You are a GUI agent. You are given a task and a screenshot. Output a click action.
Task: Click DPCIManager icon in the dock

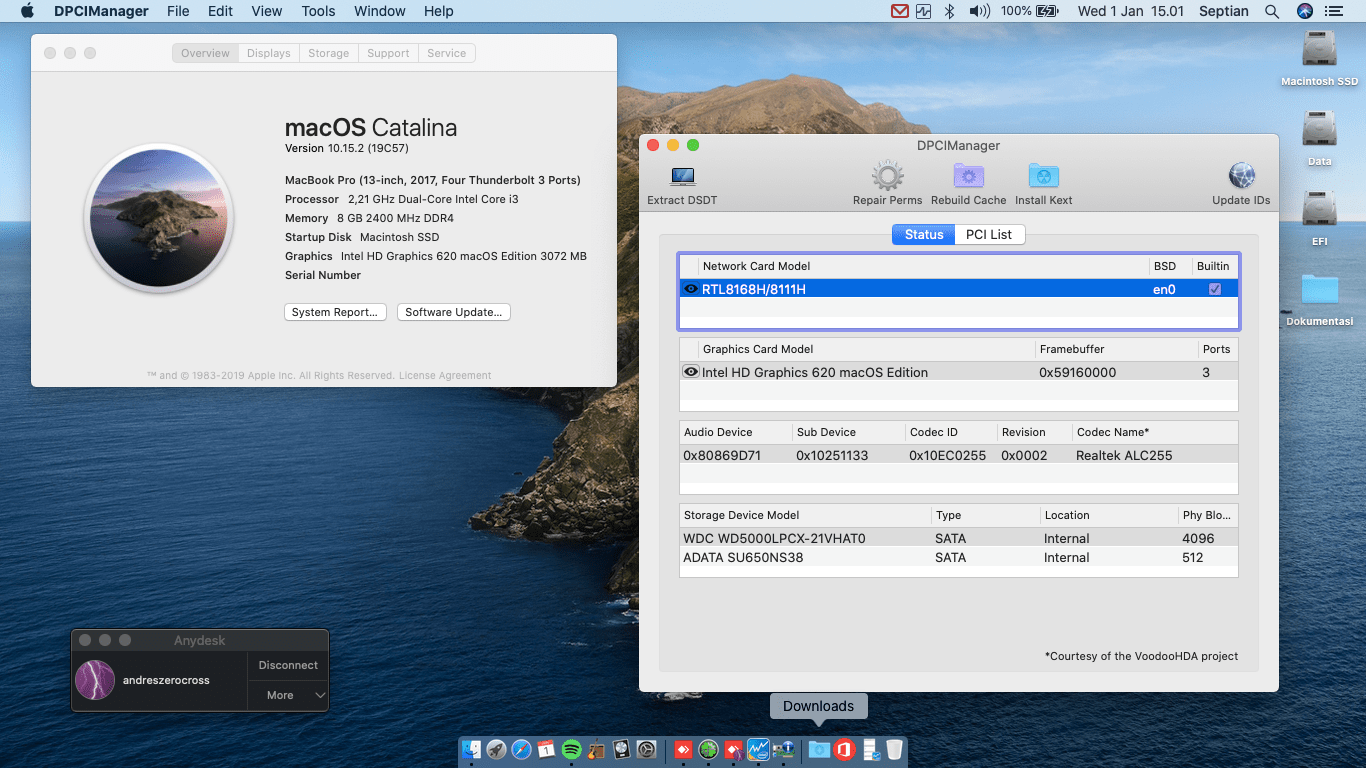[x=784, y=749]
